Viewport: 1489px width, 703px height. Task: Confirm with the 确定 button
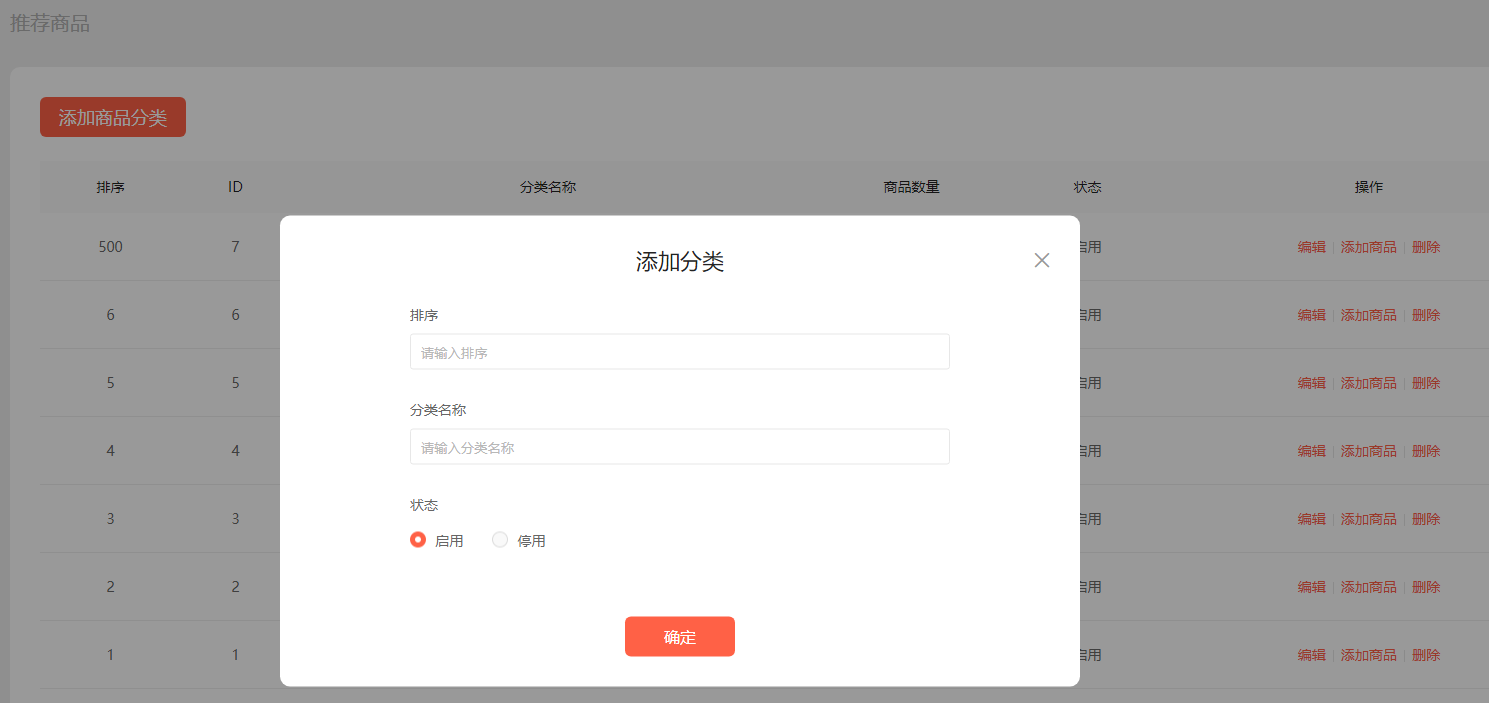(x=680, y=637)
